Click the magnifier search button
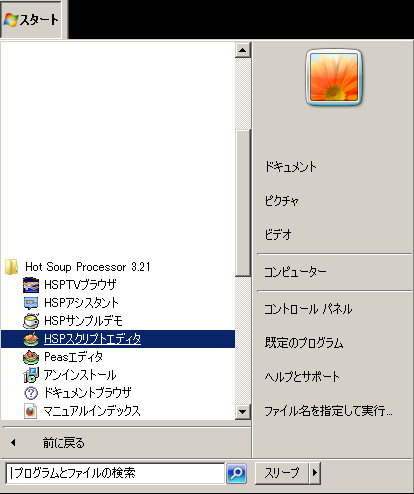Image resolution: width=414 pixels, height=494 pixels. 237,473
